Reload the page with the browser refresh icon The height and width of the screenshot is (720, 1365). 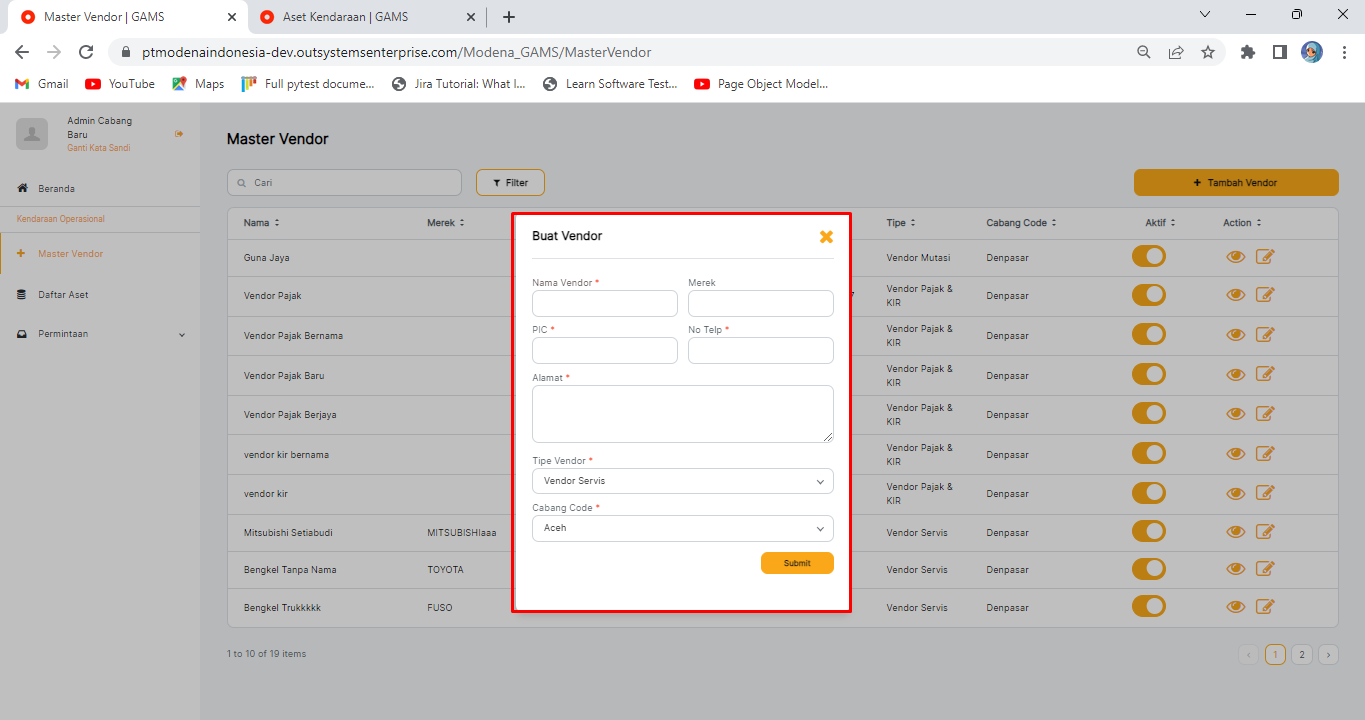[86, 52]
